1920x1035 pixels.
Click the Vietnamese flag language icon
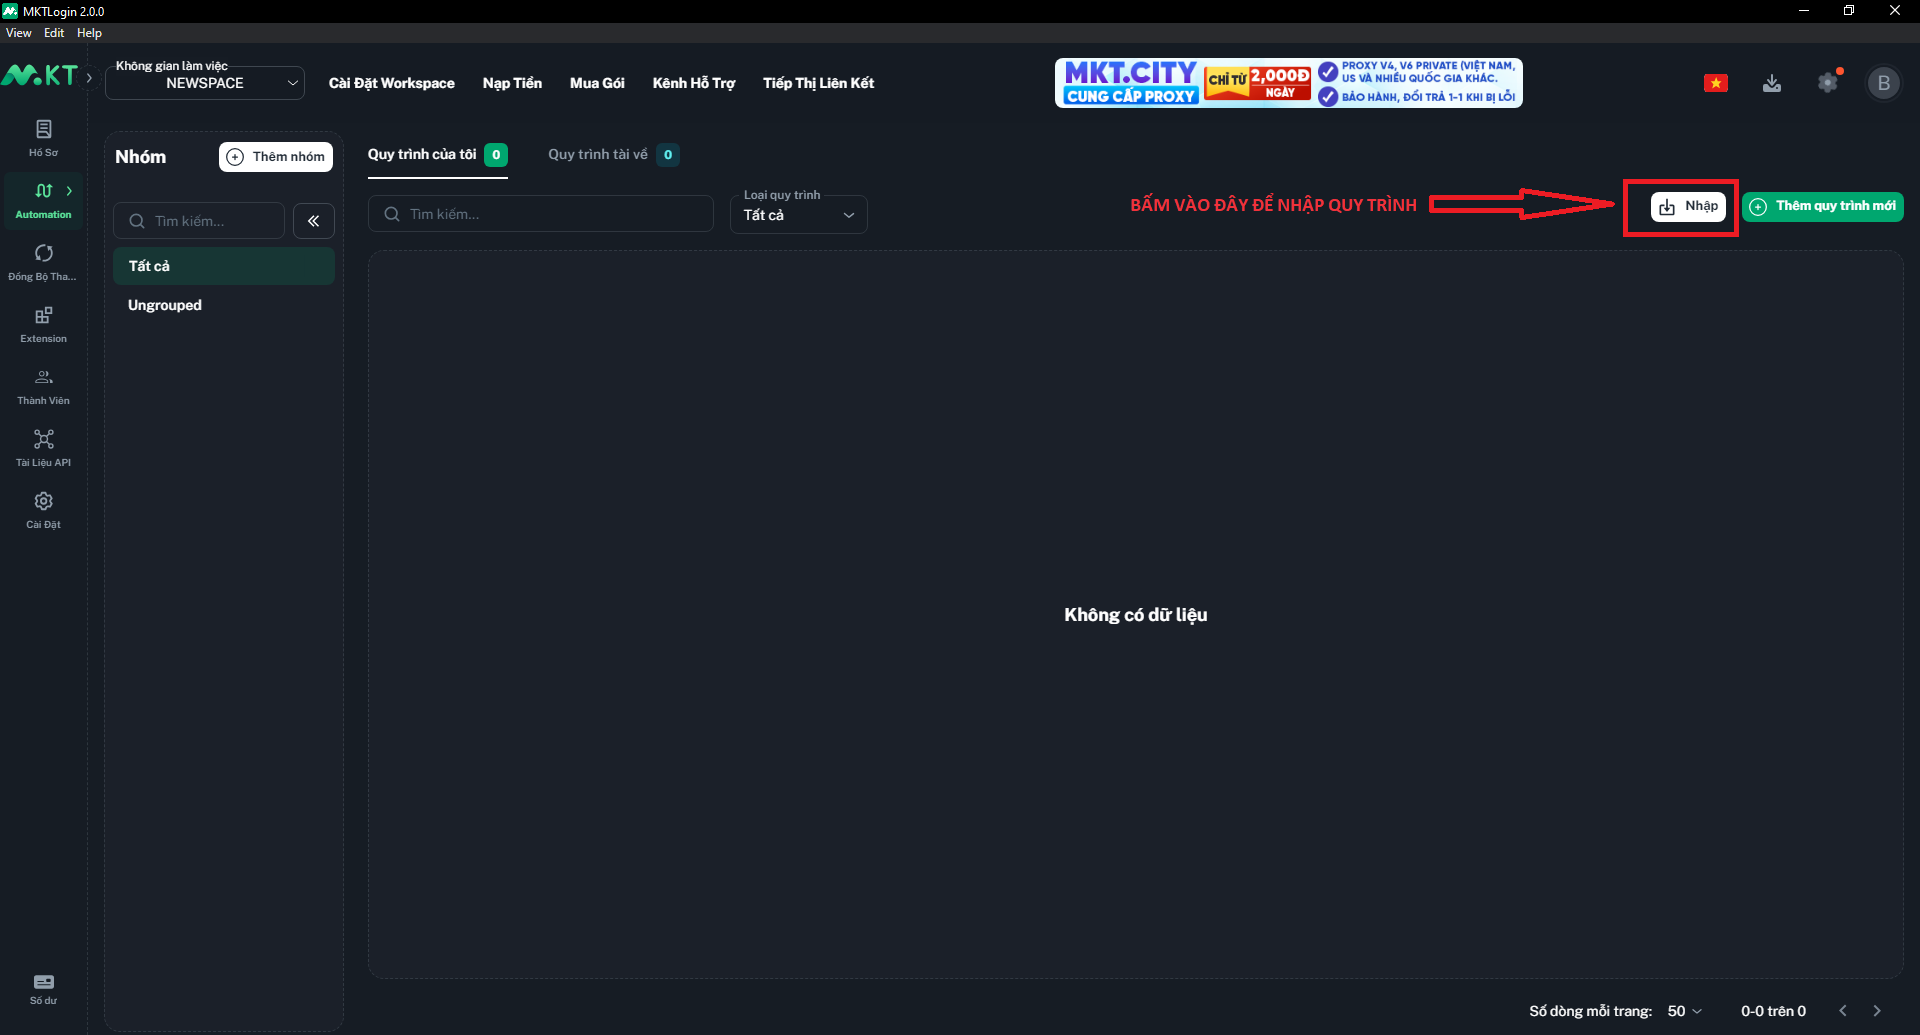point(1716,83)
